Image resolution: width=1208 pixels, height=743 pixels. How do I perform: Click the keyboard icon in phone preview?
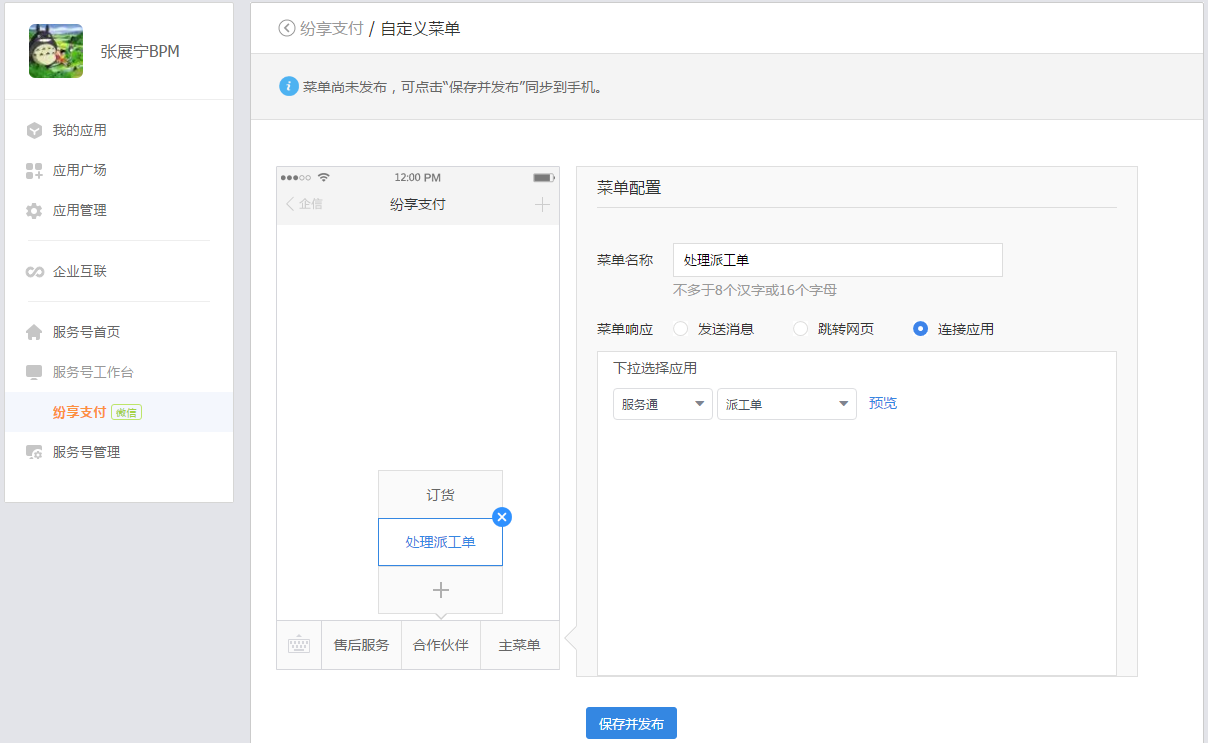pyautogui.click(x=299, y=645)
